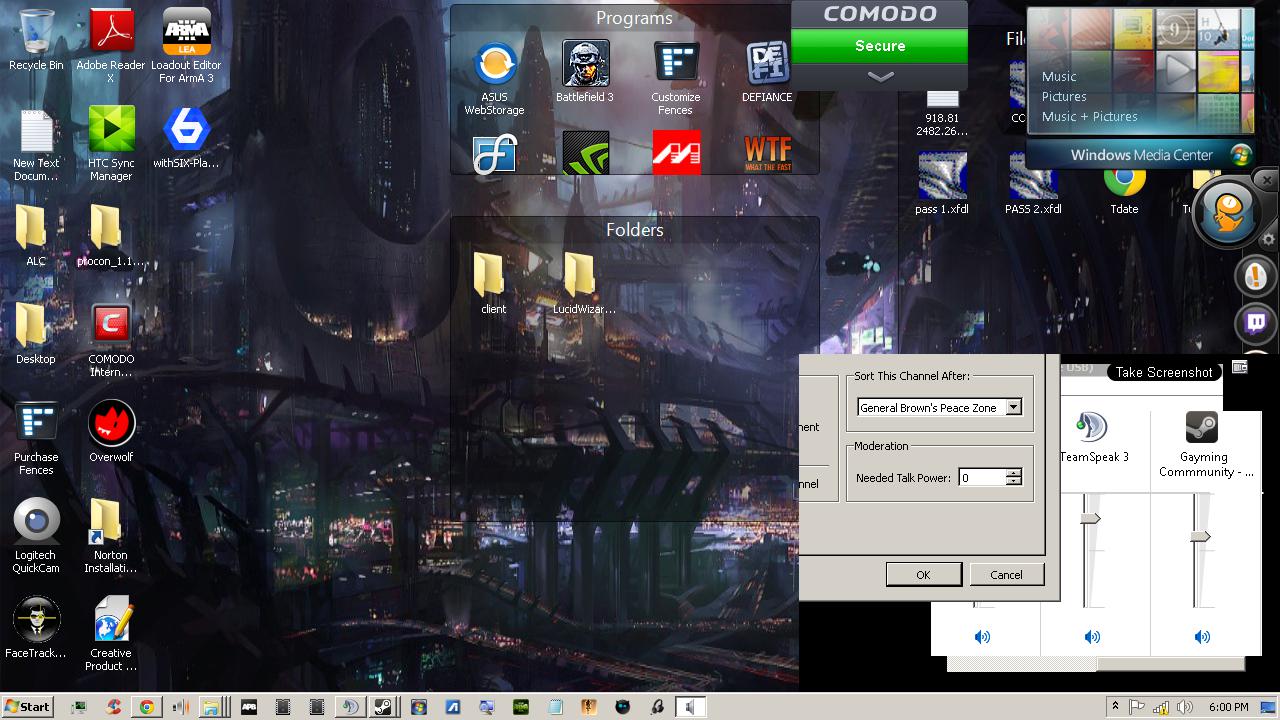
Task: Adjust the Gayming Community volume slider
Action: [1201, 537]
